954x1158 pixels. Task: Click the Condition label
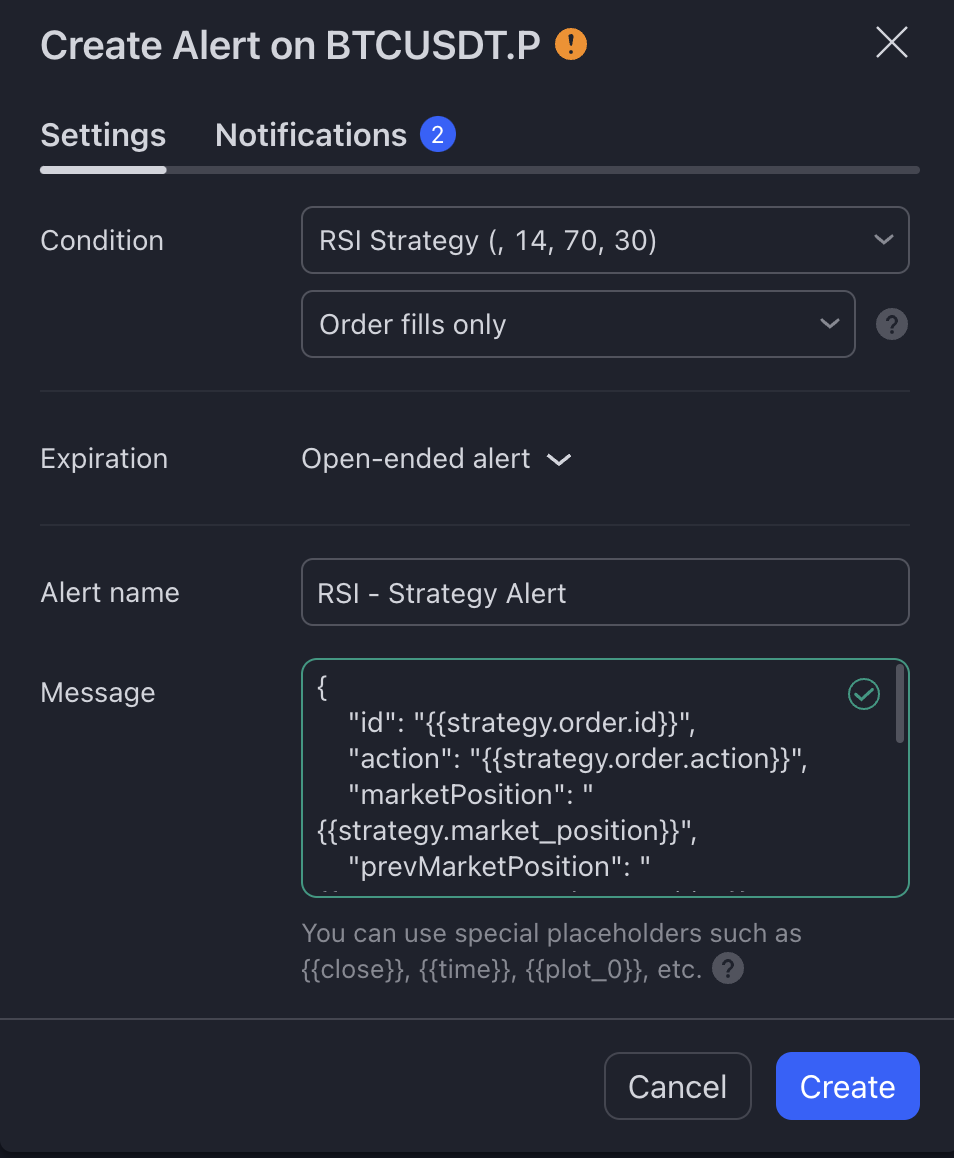(x=102, y=241)
